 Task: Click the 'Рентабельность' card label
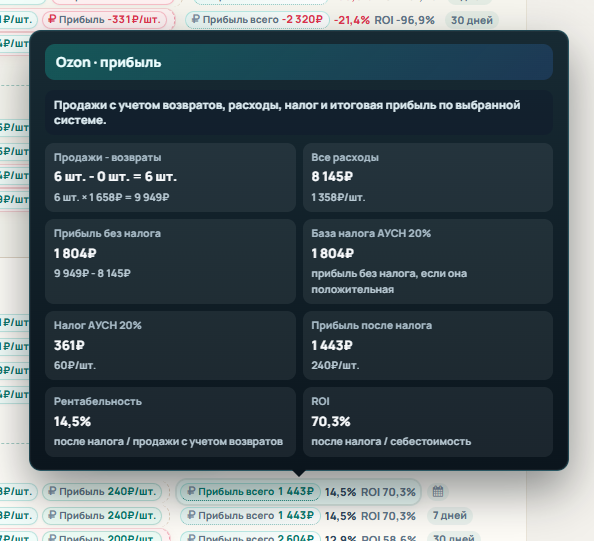98,401
